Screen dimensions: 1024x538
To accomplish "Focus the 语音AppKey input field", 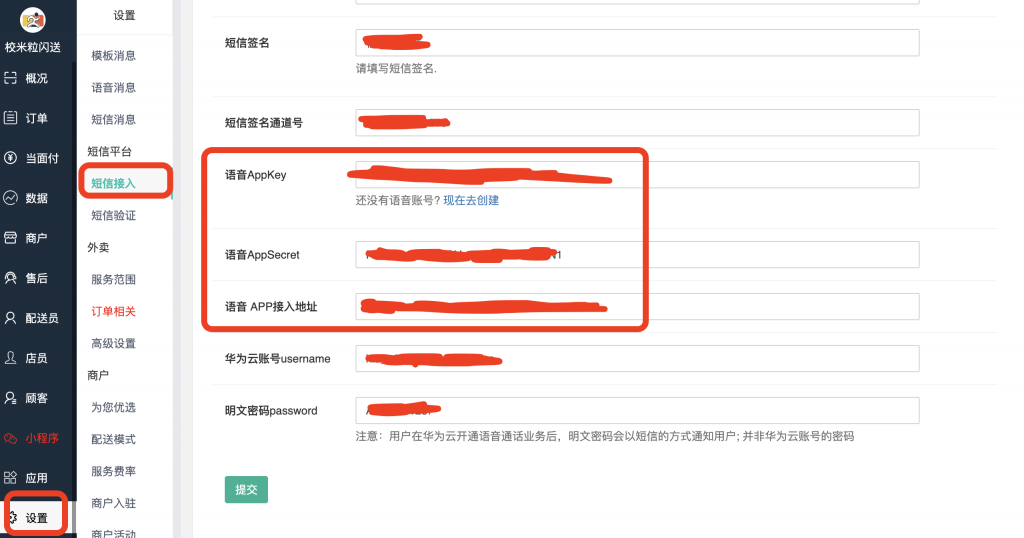I will (x=637, y=175).
